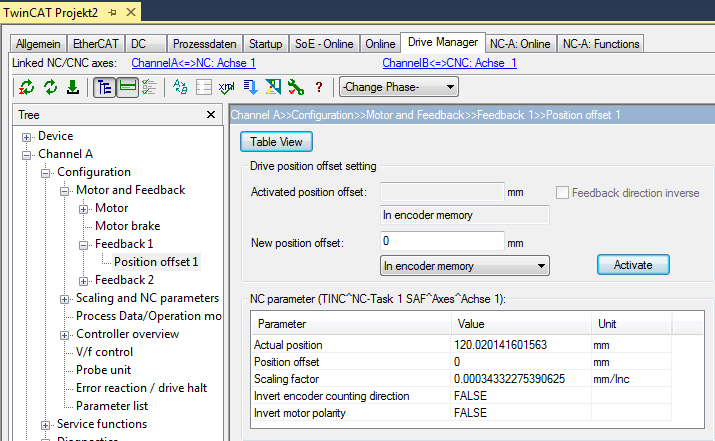Open the ChannelB<=>CNC: Achse_1 link
This screenshot has height=441, width=715.
click(x=450, y=63)
